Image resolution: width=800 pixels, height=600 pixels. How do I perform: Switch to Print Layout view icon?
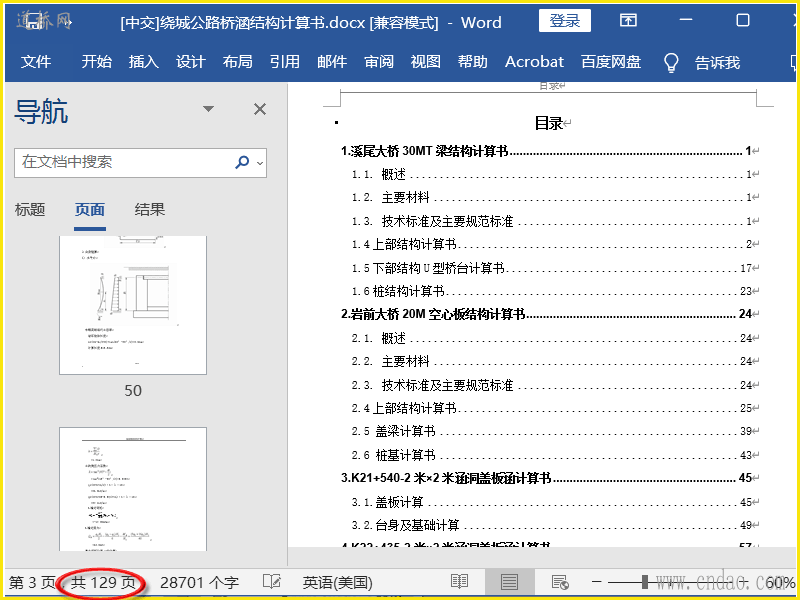[509, 582]
